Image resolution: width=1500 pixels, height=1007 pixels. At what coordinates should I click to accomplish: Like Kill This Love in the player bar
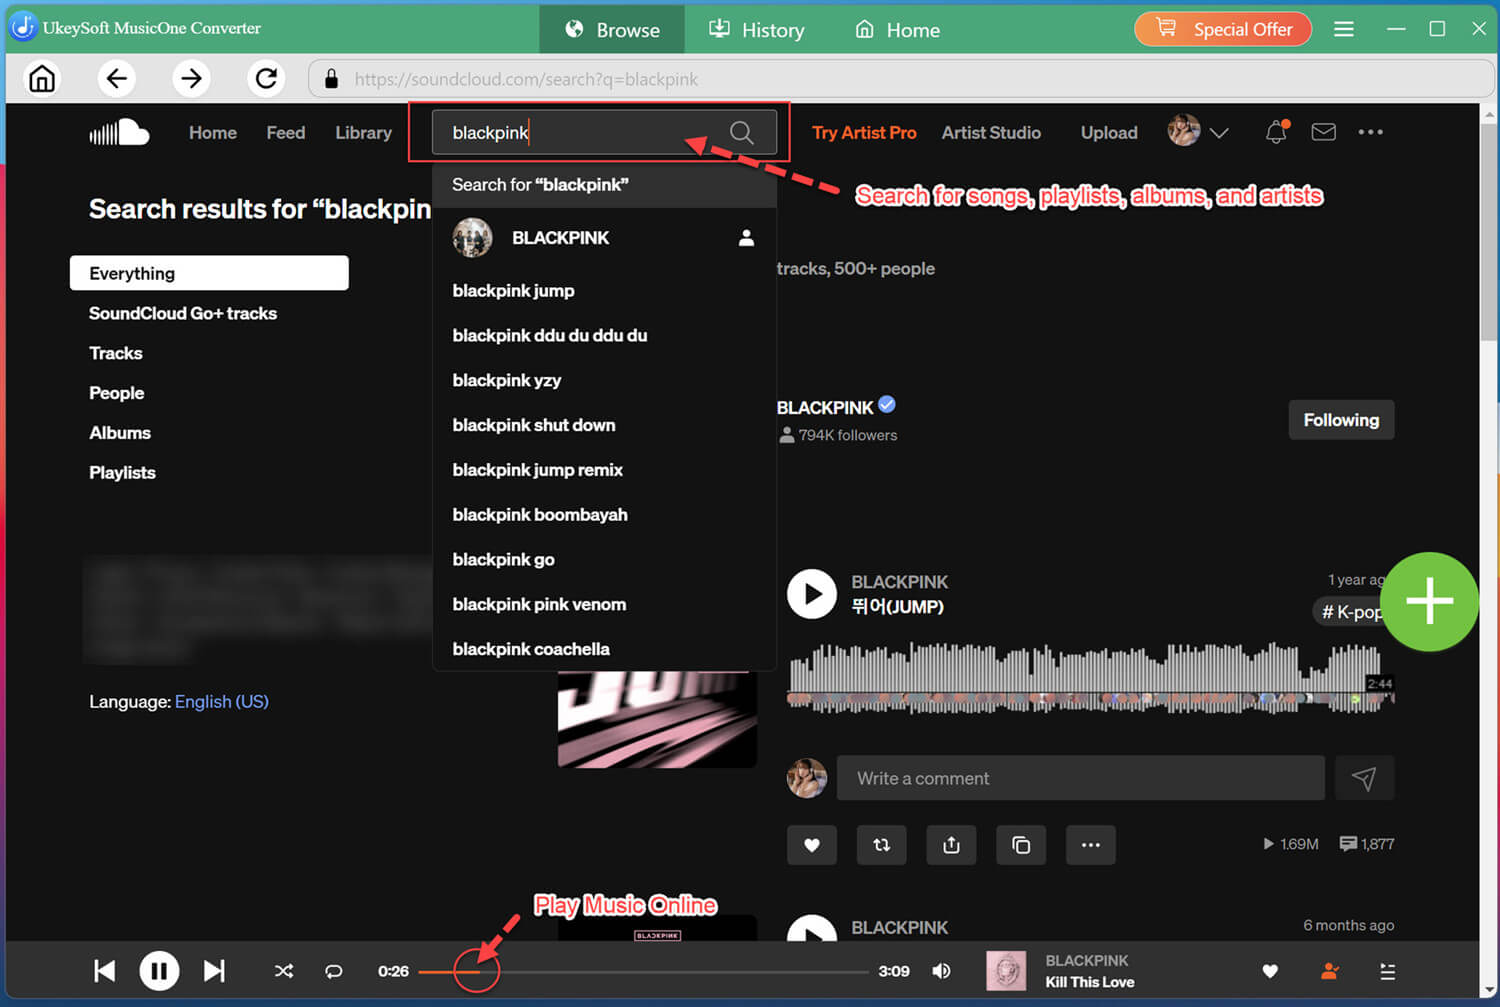pos(1270,971)
